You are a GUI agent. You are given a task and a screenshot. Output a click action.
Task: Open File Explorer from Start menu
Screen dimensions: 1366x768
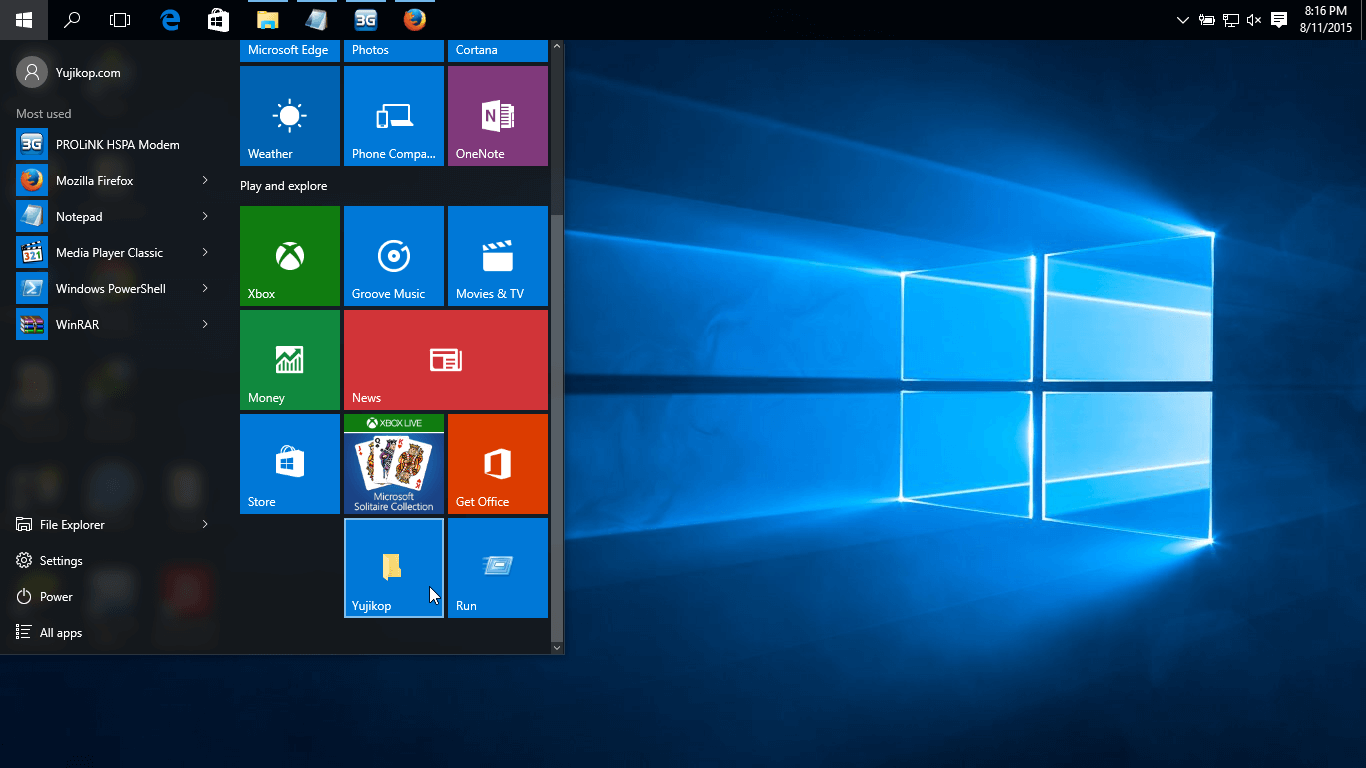tap(115, 525)
